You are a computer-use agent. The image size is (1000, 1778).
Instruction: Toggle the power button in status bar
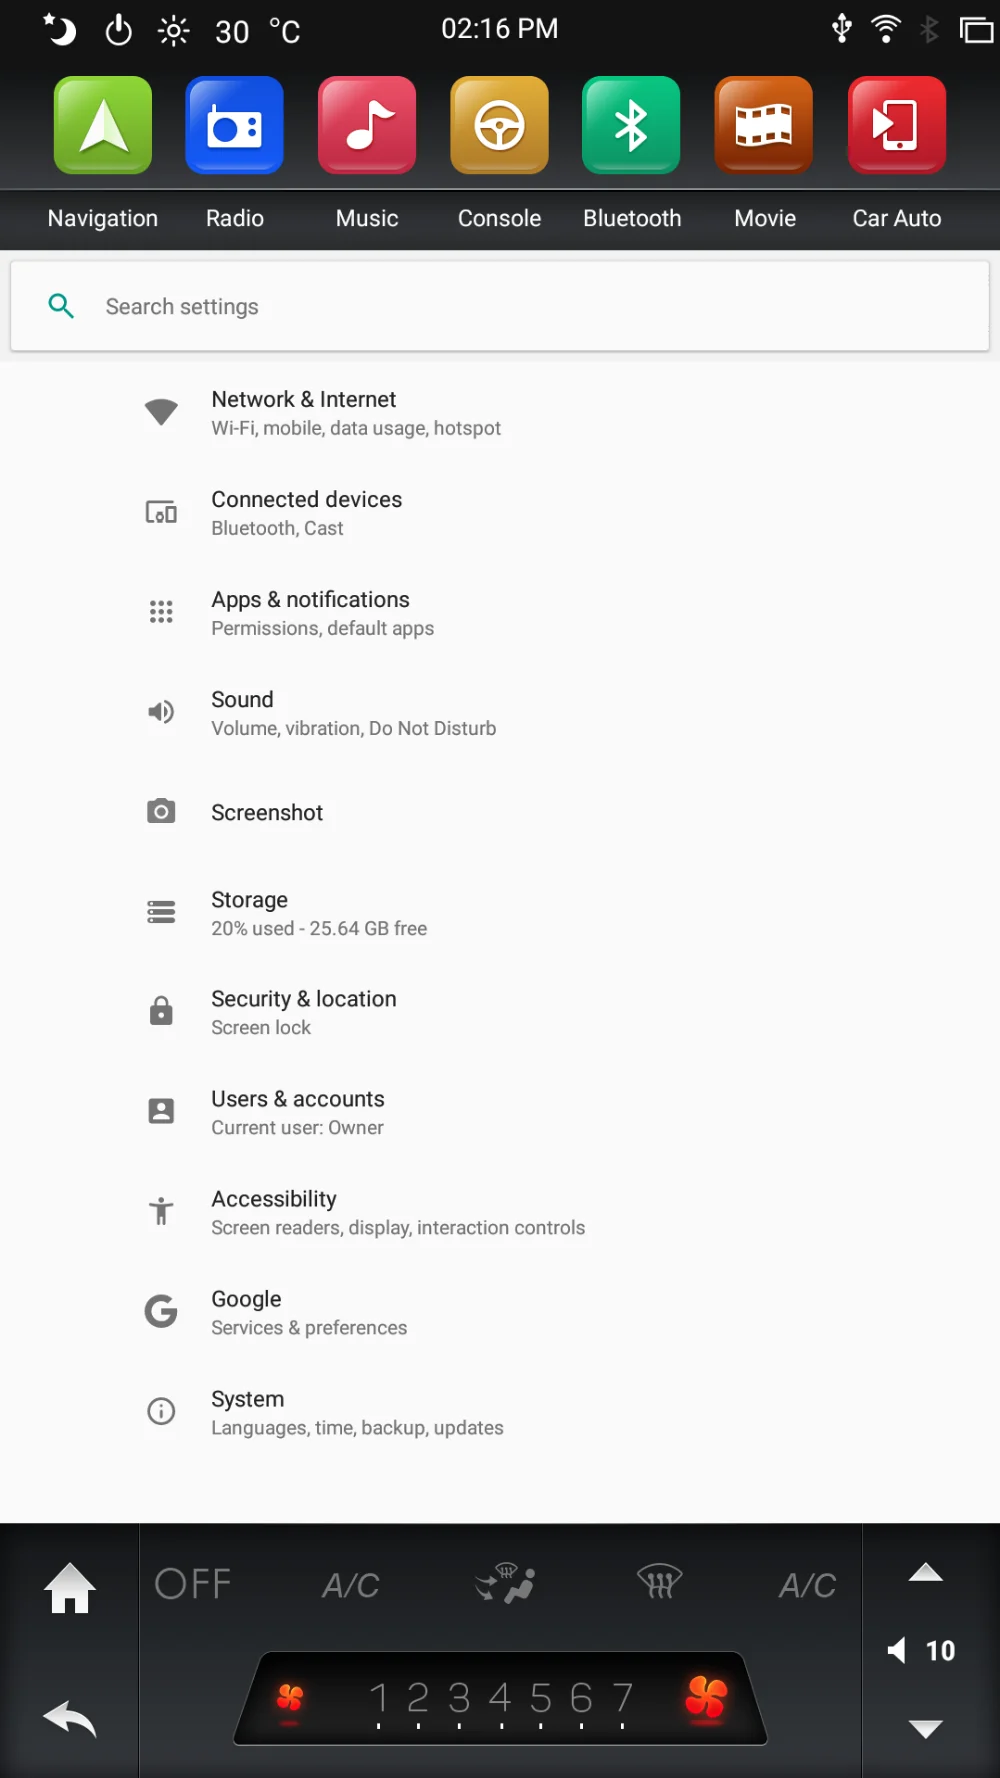[118, 30]
